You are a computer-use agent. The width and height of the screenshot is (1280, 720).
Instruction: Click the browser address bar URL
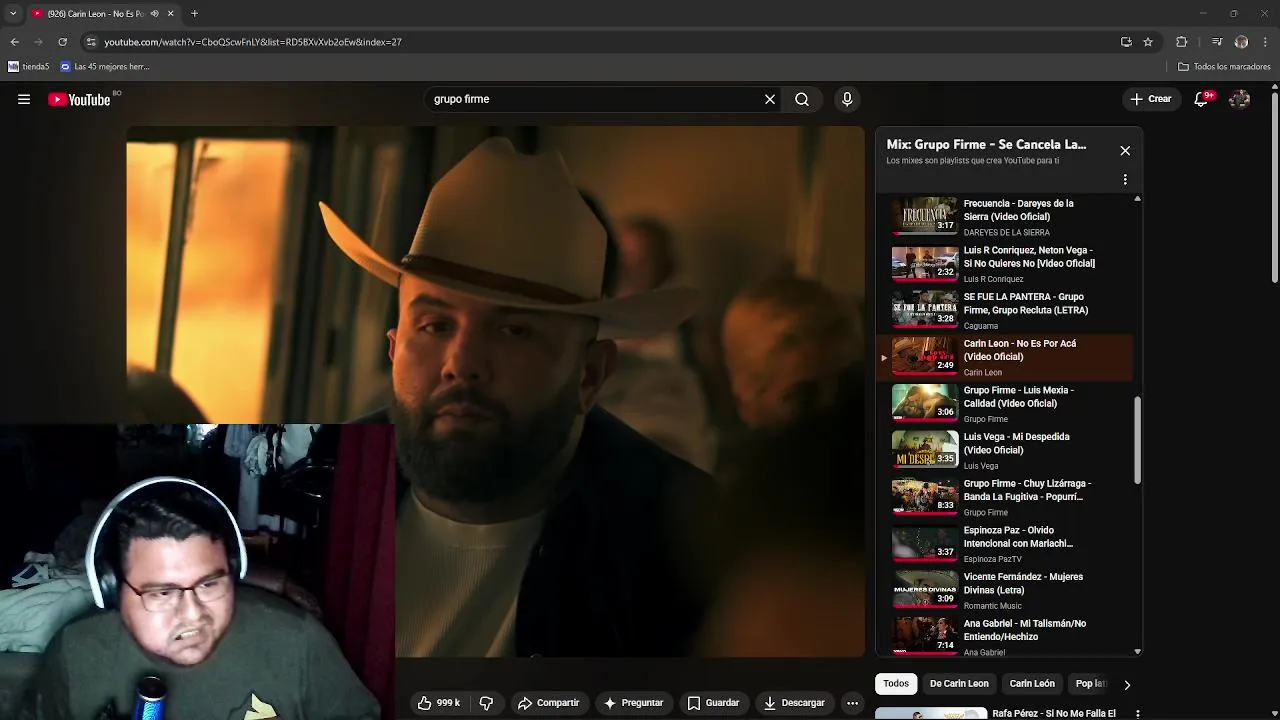[253, 42]
